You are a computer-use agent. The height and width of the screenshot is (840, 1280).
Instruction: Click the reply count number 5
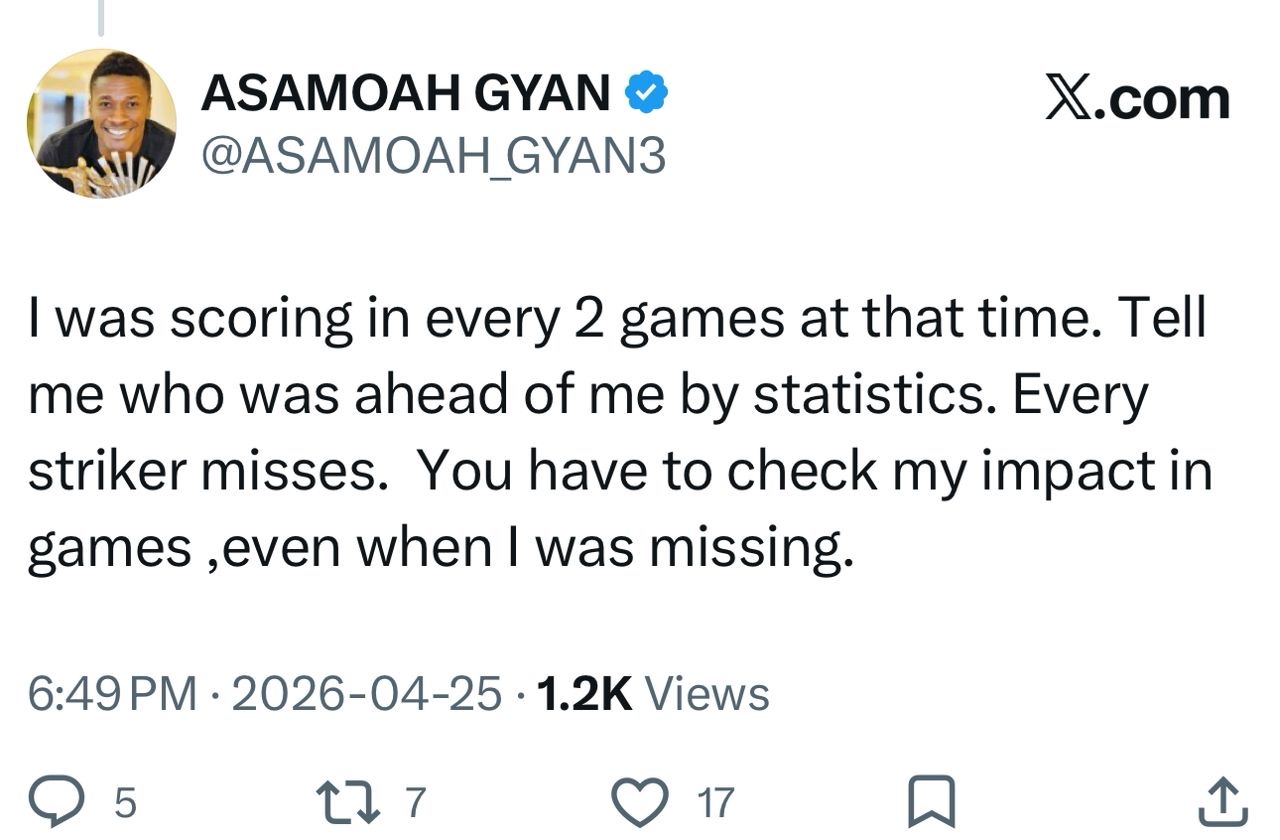point(126,802)
